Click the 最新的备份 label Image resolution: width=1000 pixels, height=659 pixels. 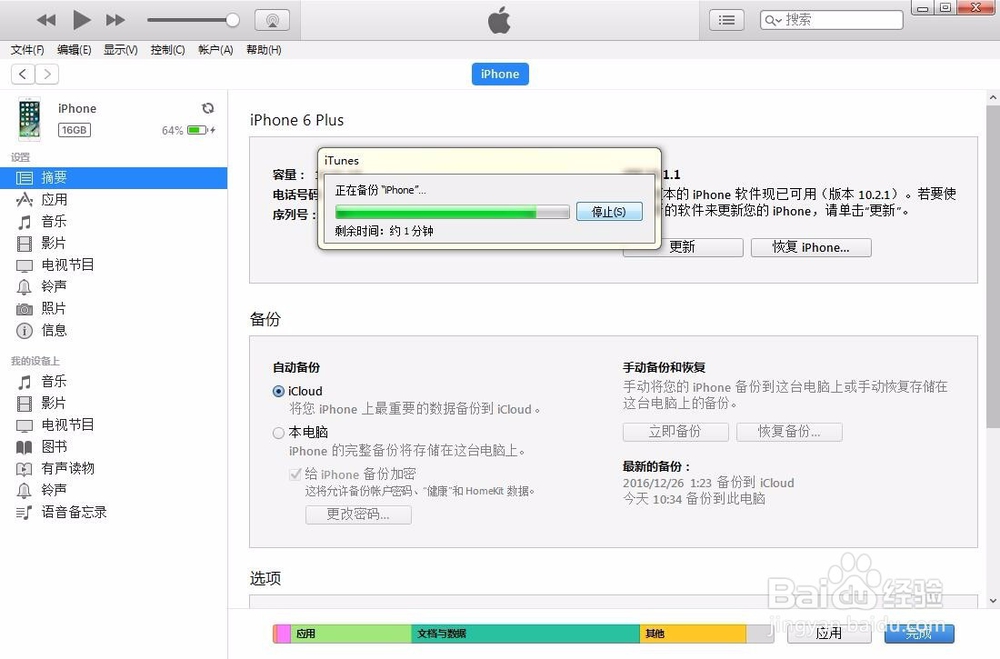pyautogui.click(x=656, y=466)
